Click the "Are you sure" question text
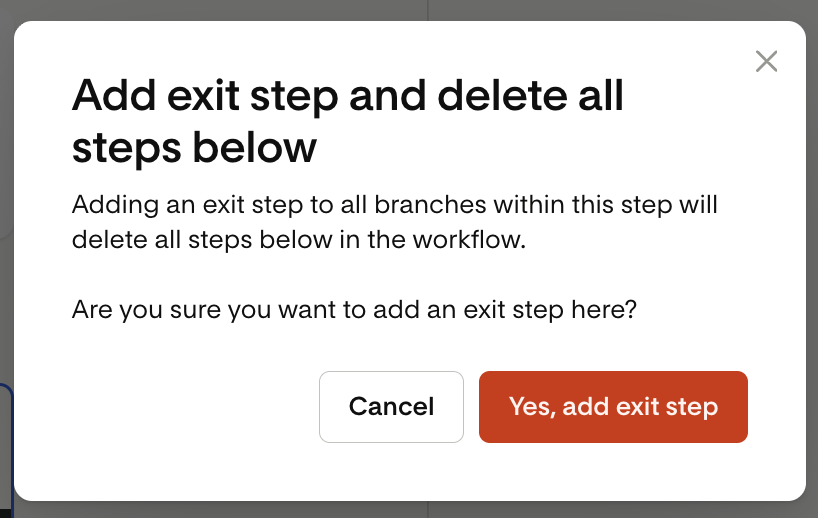The height and width of the screenshot is (518, 818). [x=354, y=310]
